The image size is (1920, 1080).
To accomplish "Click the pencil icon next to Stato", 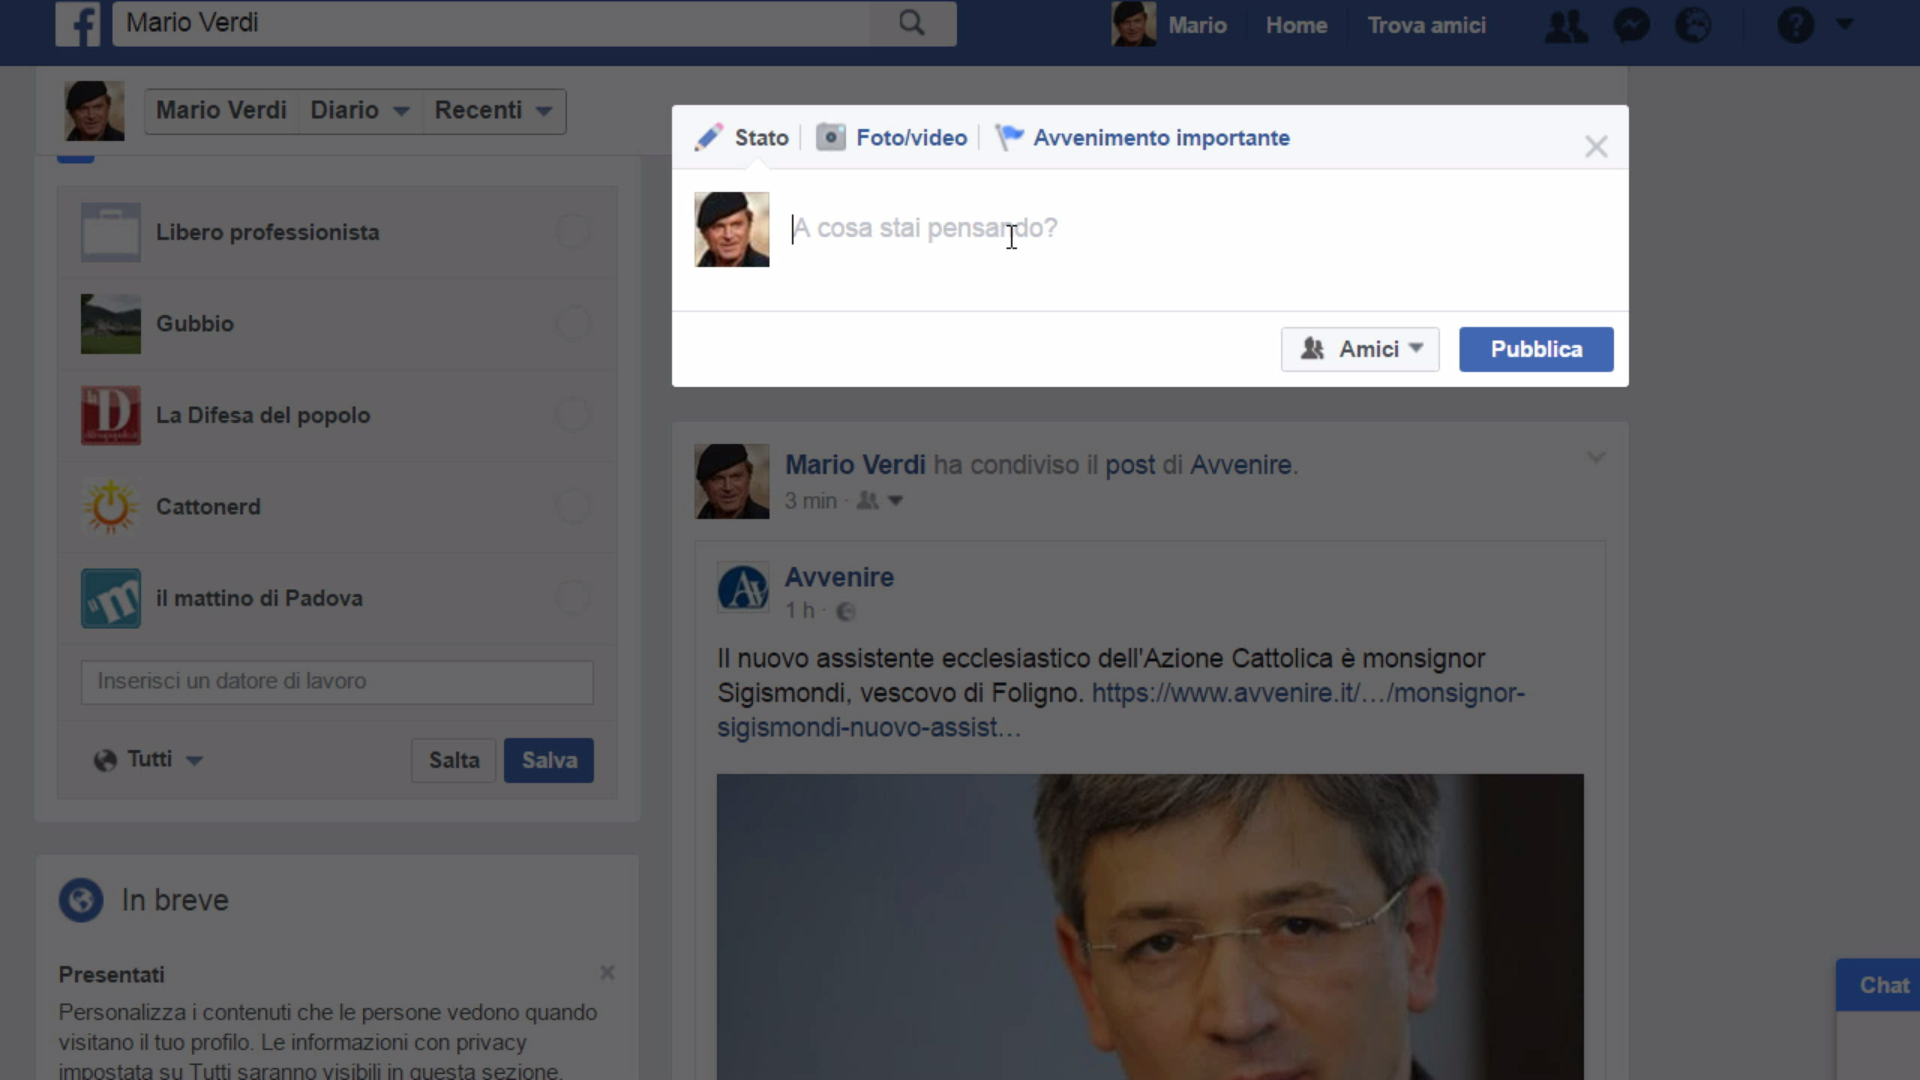I will pyautogui.click(x=709, y=137).
